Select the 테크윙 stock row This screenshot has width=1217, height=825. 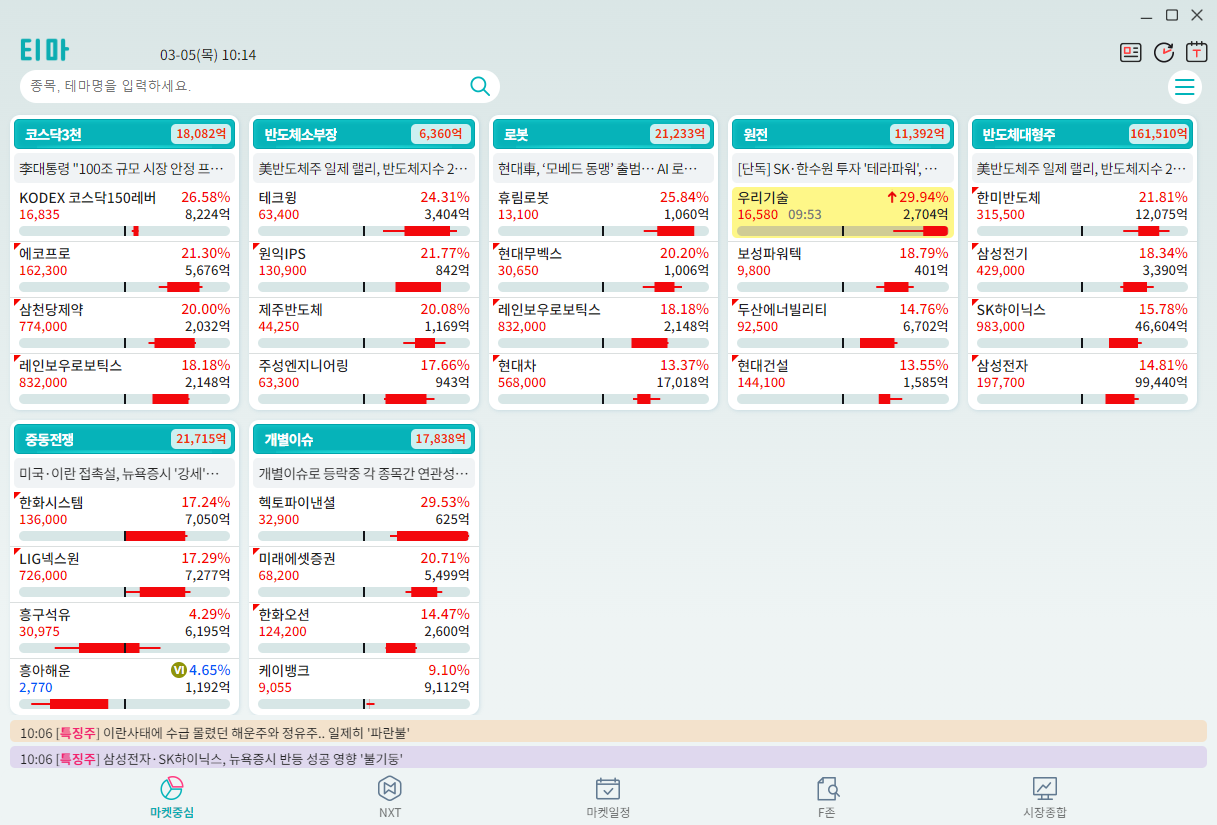(x=364, y=213)
